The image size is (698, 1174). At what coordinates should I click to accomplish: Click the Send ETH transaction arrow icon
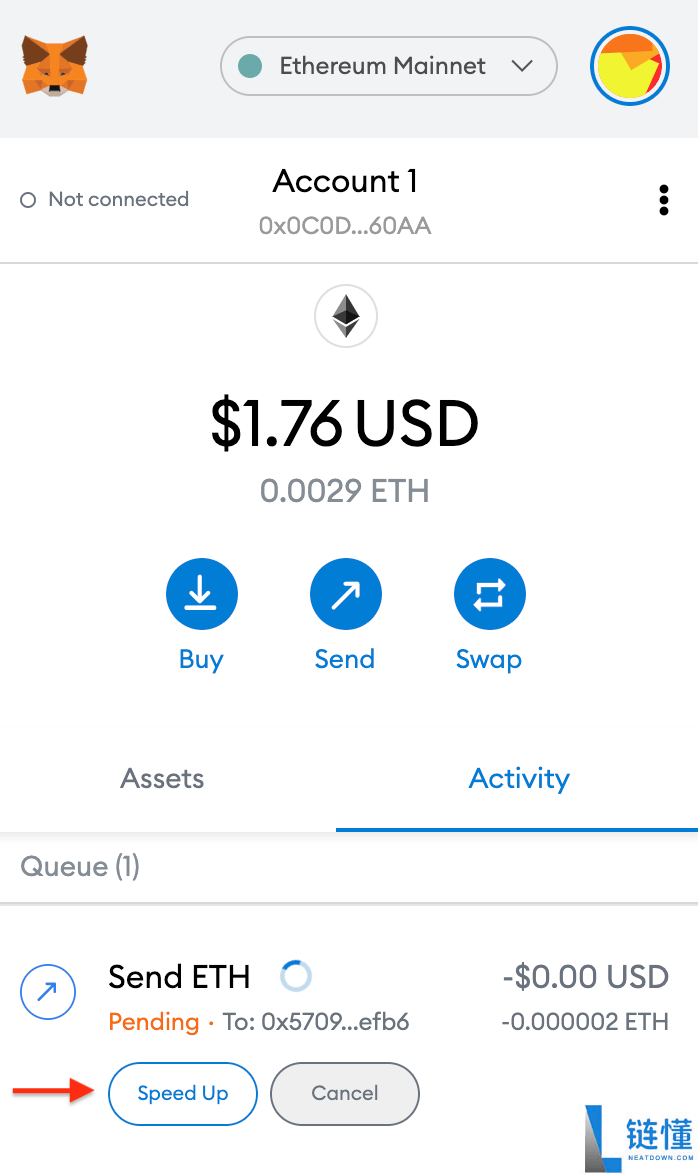pyautogui.click(x=48, y=992)
